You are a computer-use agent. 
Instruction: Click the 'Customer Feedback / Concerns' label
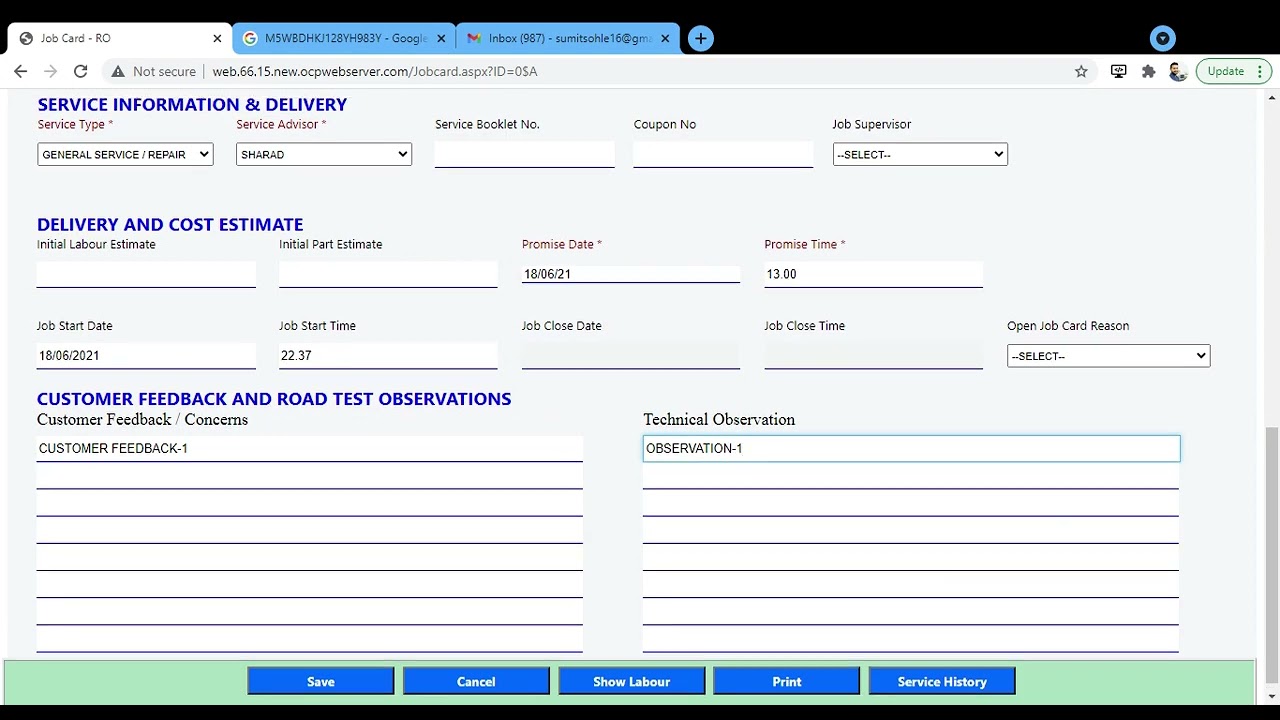[142, 419]
